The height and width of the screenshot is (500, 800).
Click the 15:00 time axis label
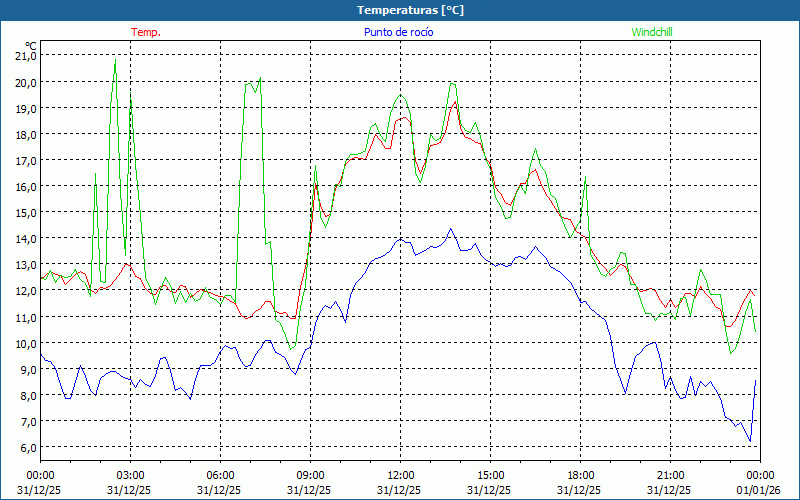[490, 475]
